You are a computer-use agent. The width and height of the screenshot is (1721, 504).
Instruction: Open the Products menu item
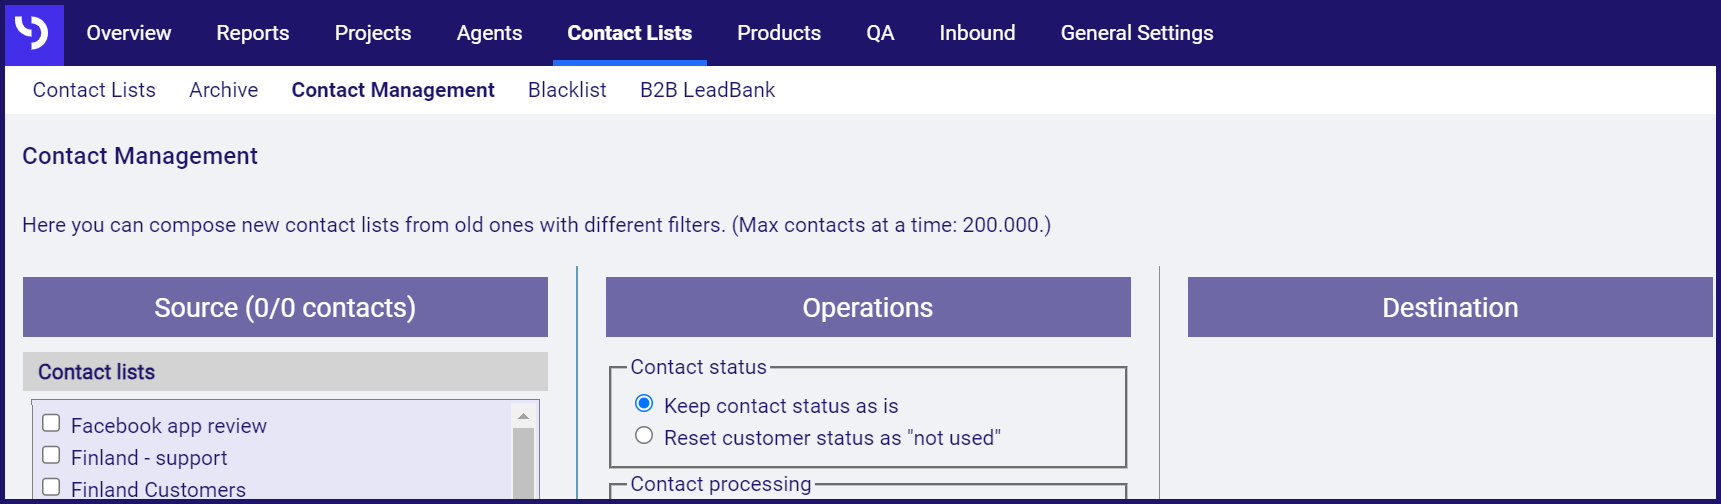[x=779, y=33]
